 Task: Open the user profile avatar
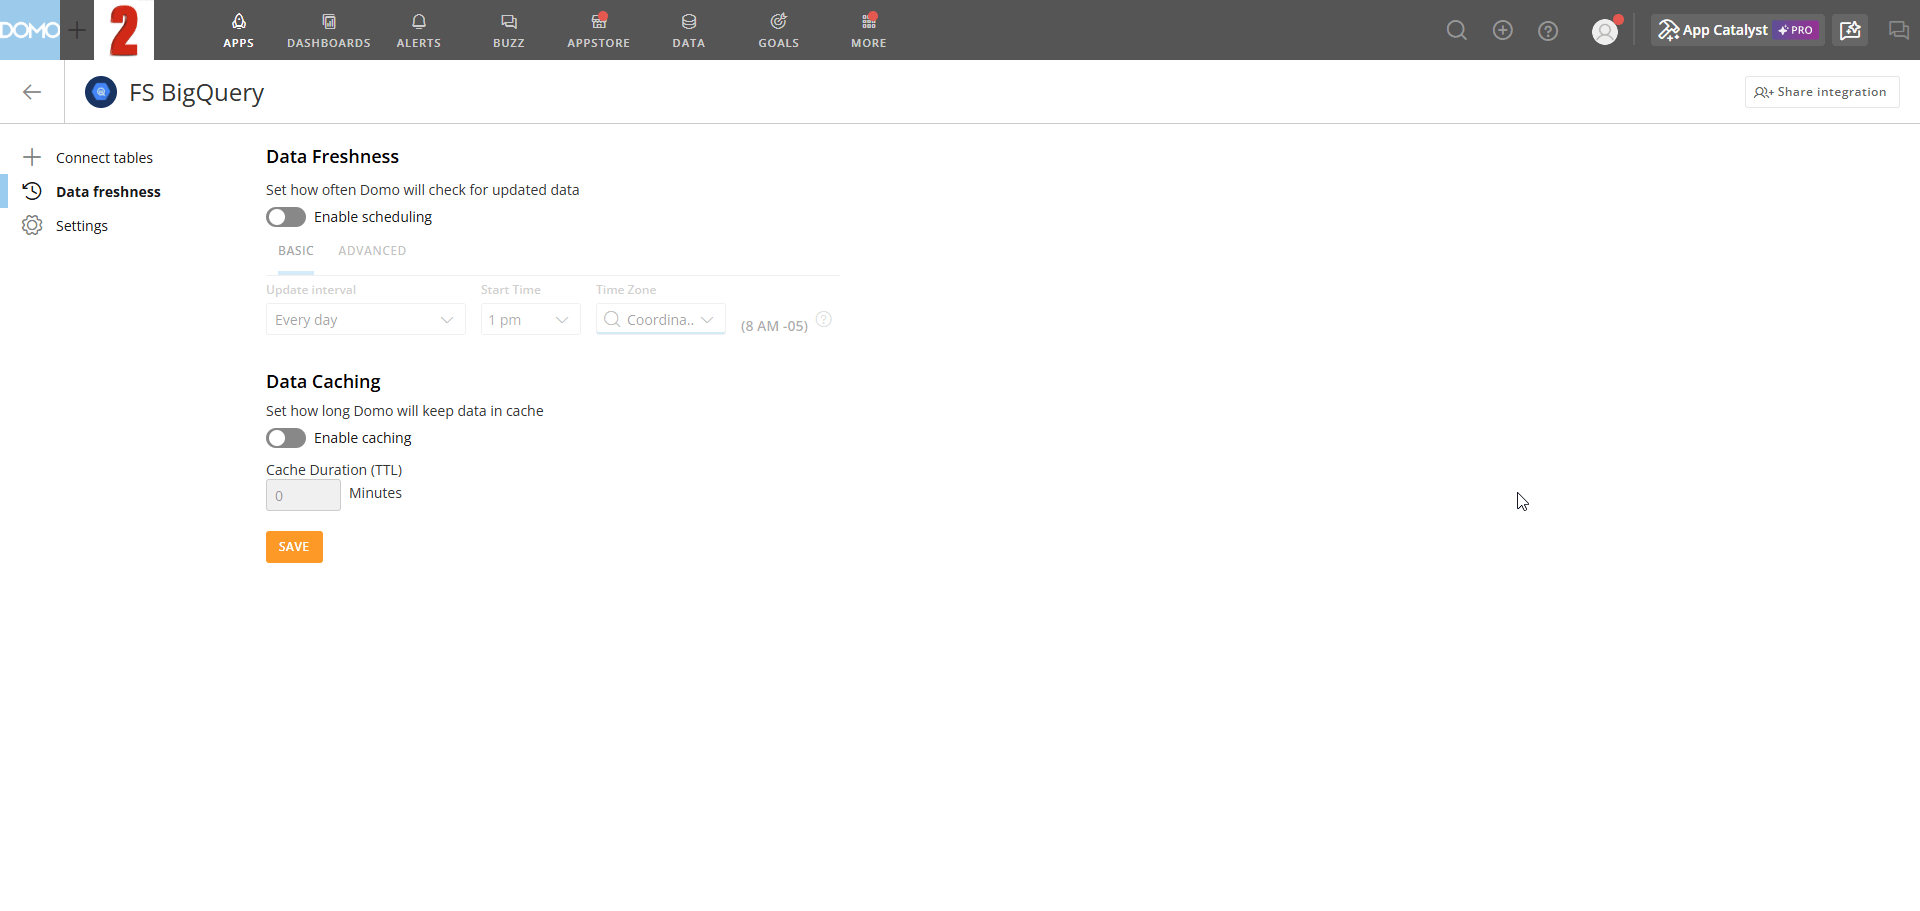1605,31
